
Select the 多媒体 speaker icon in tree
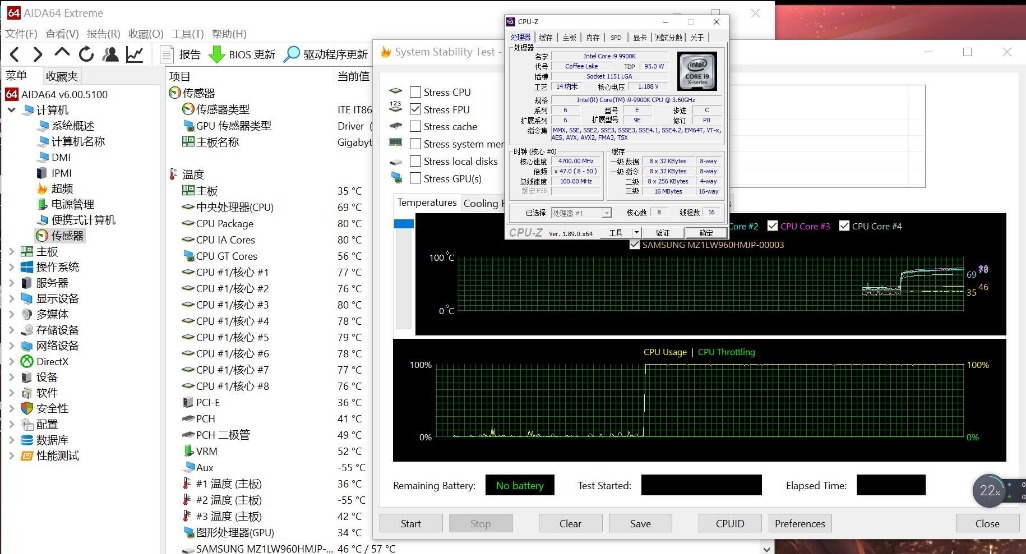(27, 314)
